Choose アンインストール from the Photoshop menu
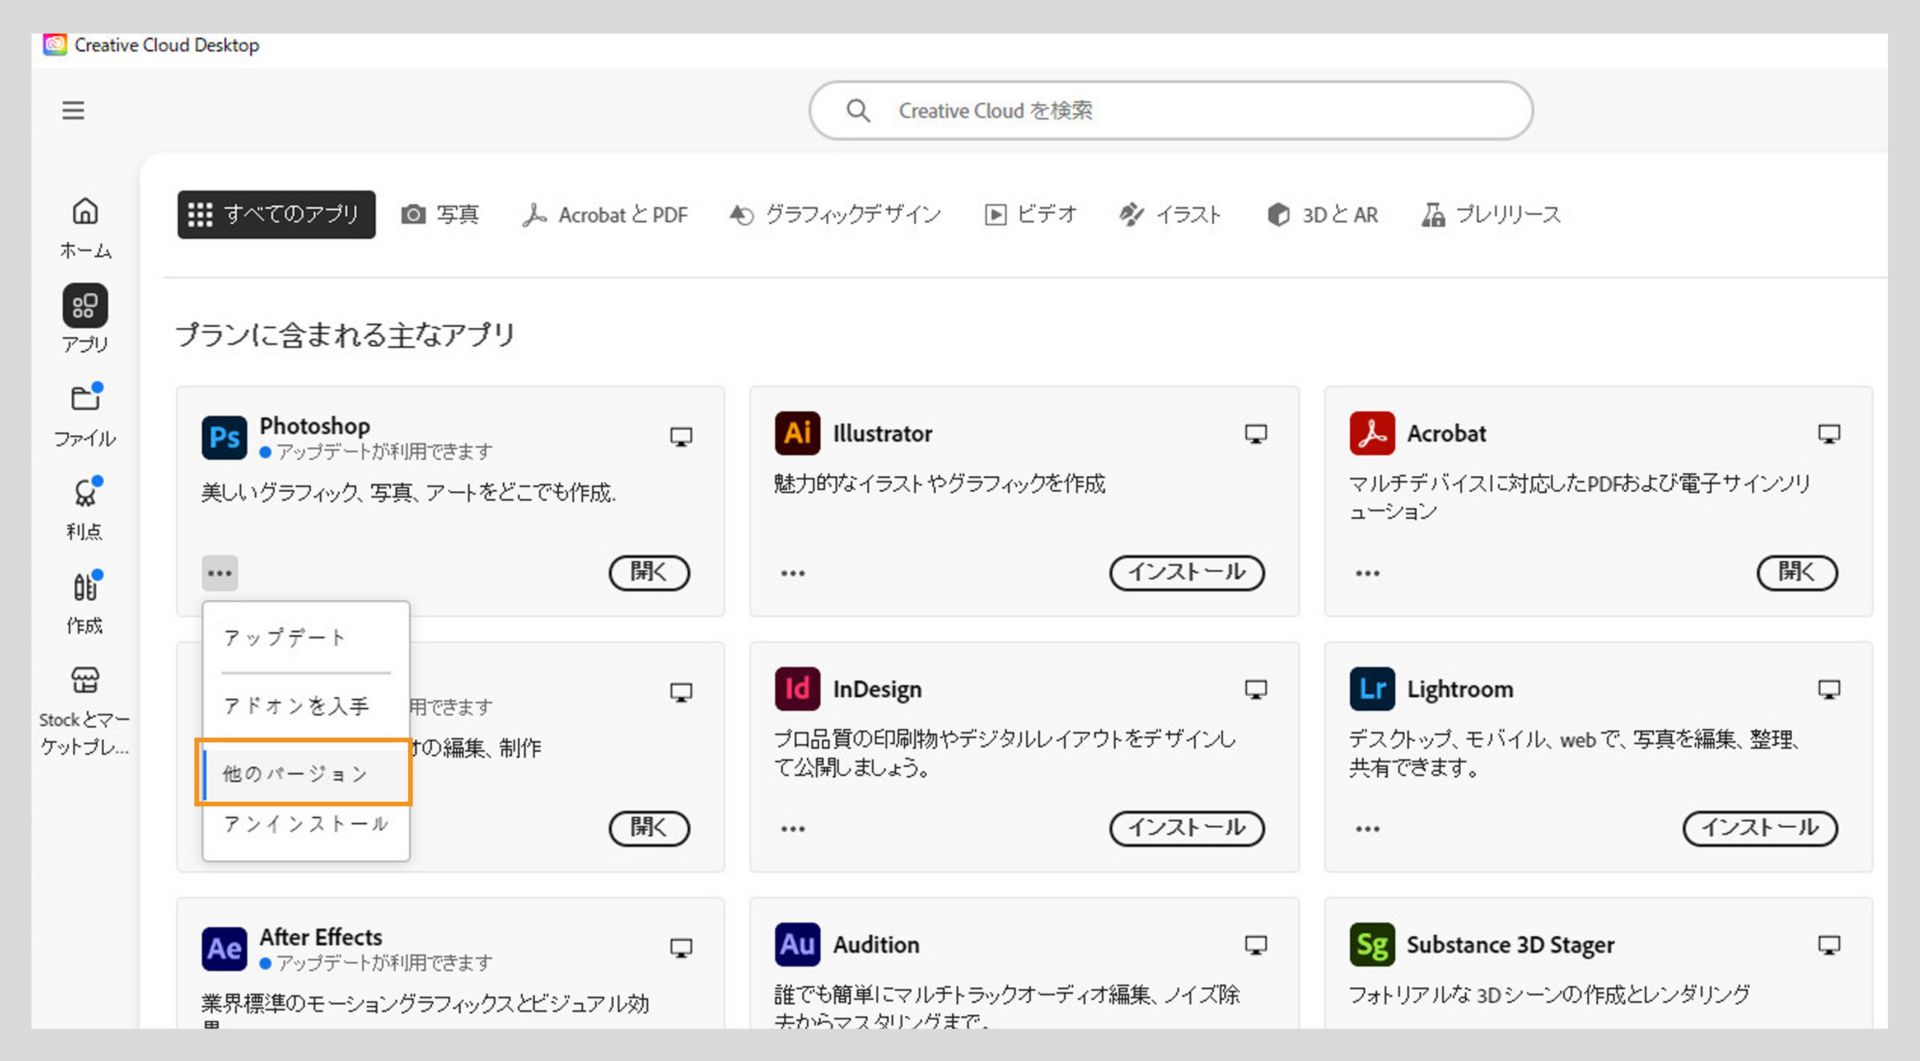 click(x=306, y=824)
